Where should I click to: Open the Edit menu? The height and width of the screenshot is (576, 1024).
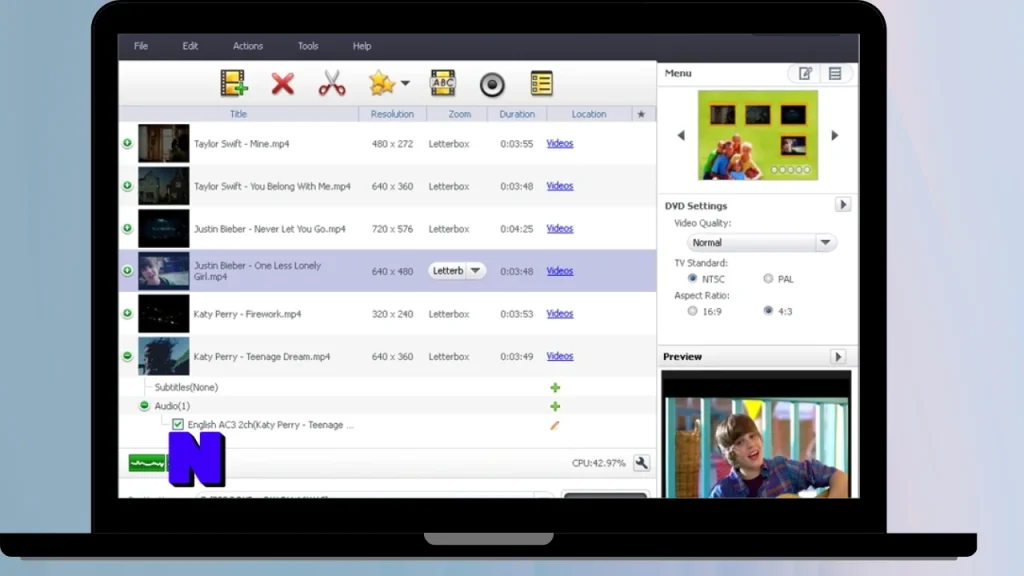click(190, 46)
